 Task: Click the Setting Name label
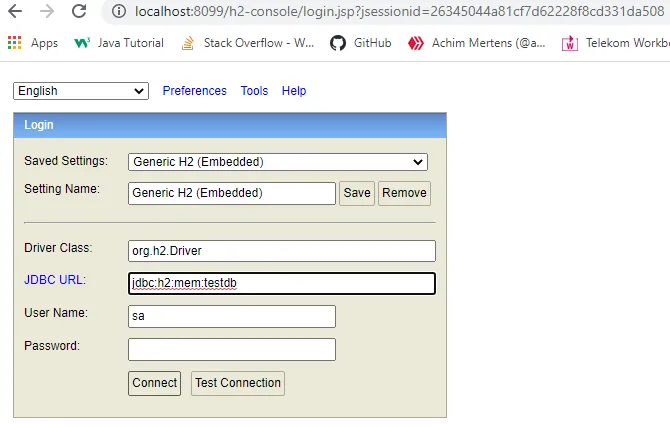[x=62, y=189]
